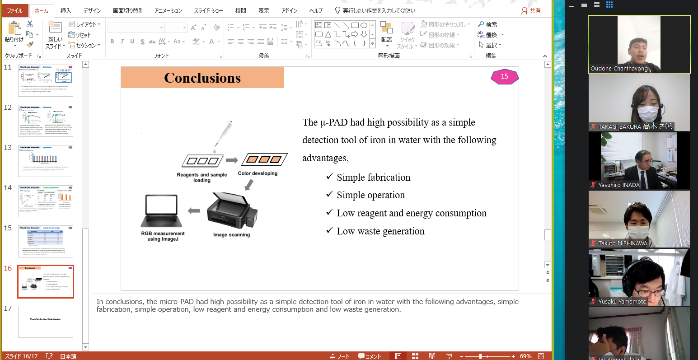The image size is (698, 360).
Task: Click the Paste clipboard icon
Action: click(14, 29)
